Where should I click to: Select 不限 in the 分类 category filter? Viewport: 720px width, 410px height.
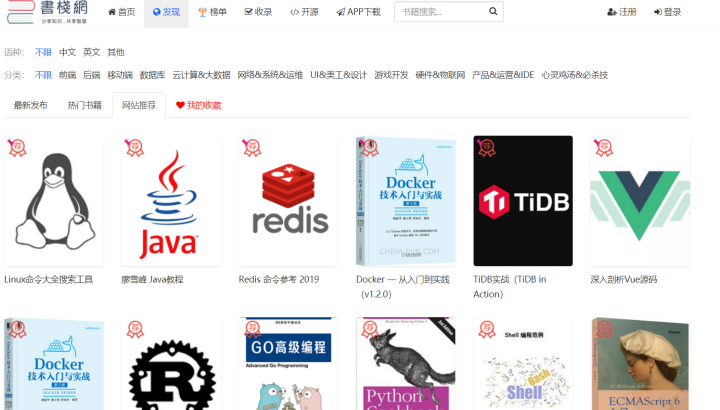pyautogui.click(x=43, y=75)
